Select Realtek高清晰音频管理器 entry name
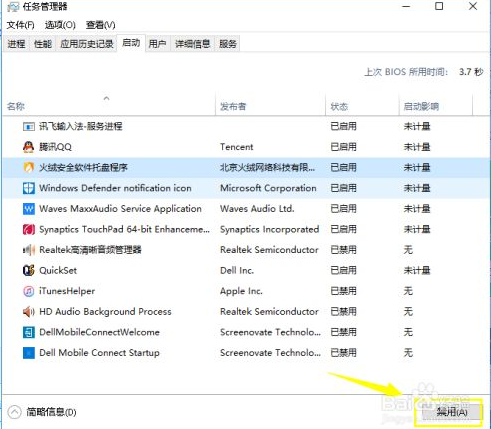The width and height of the screenshot is (491, 429). click(90, 250)
